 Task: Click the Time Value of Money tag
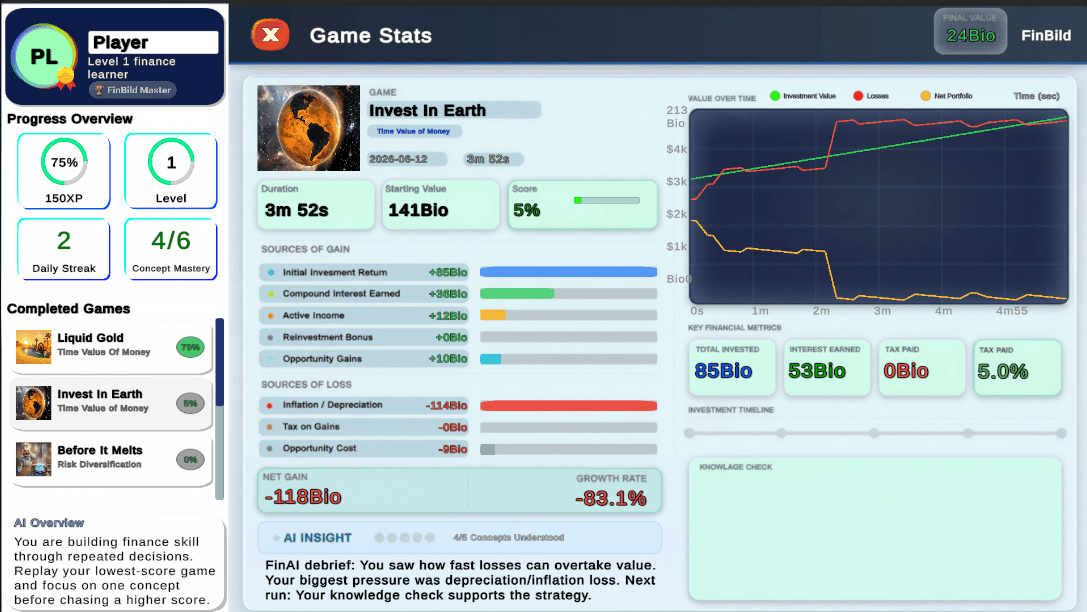(413, 131)
